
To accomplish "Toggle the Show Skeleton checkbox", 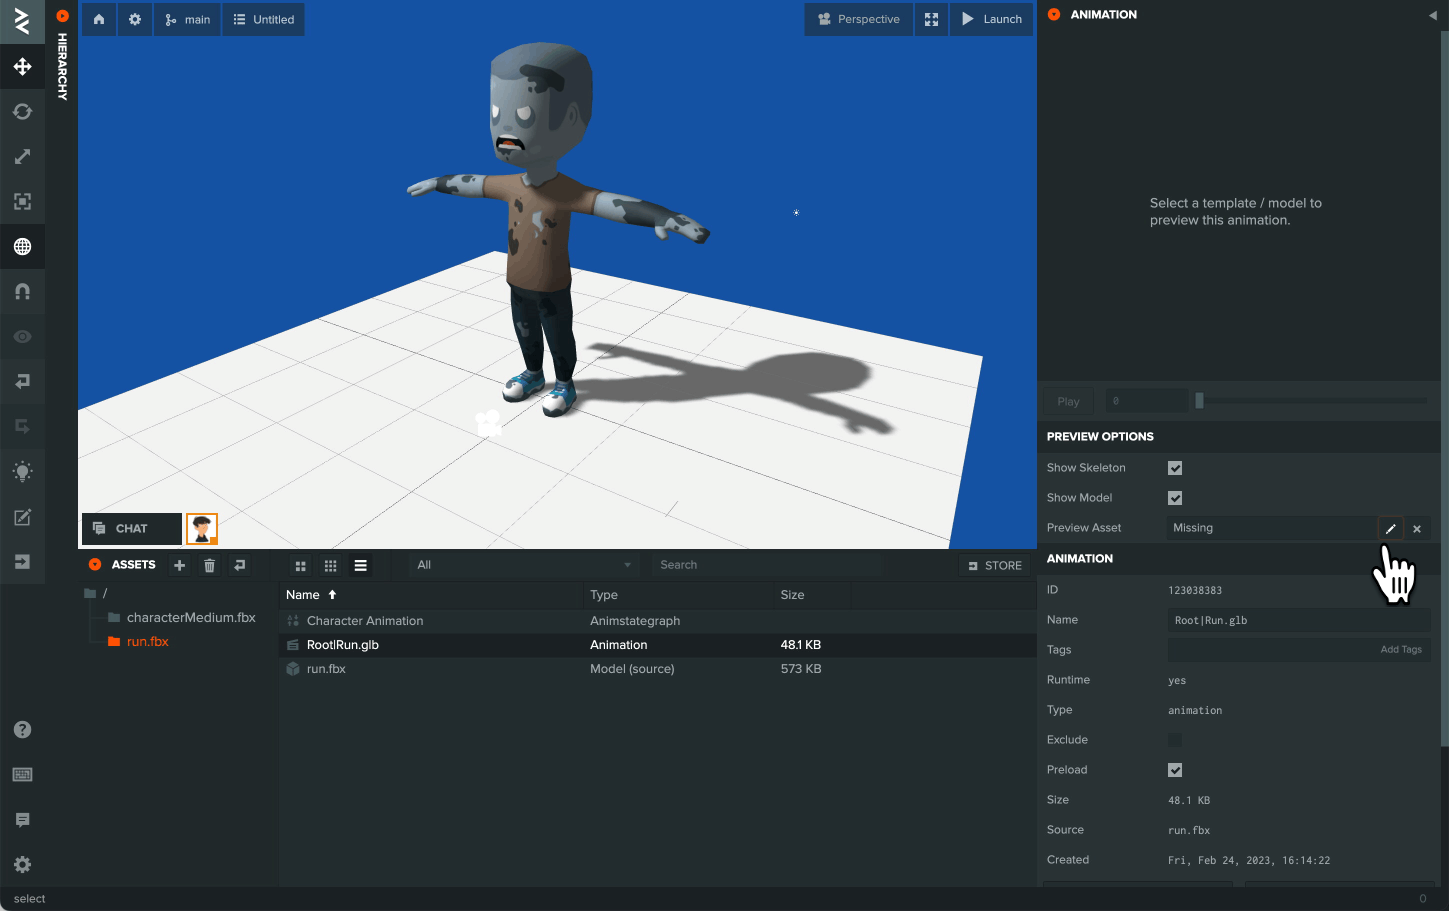I will pos(1175,468).
